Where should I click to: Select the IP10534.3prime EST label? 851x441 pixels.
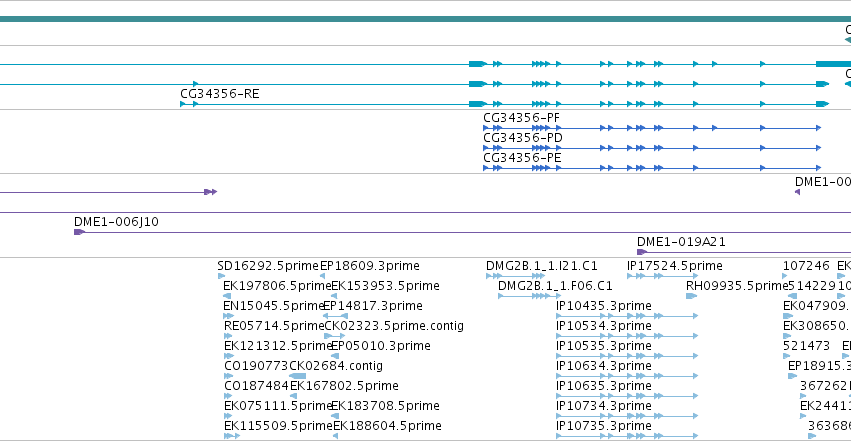pos(604,326)
